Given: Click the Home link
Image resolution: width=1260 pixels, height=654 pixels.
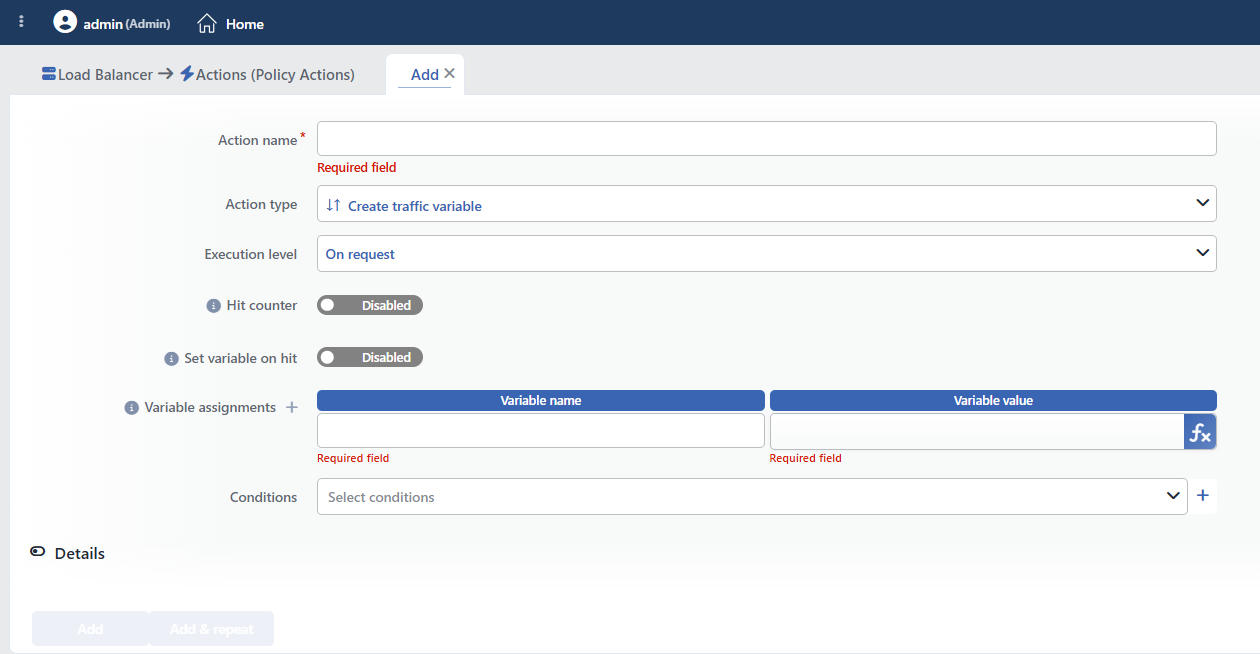Looking at the screenshot, I should 245,23.
